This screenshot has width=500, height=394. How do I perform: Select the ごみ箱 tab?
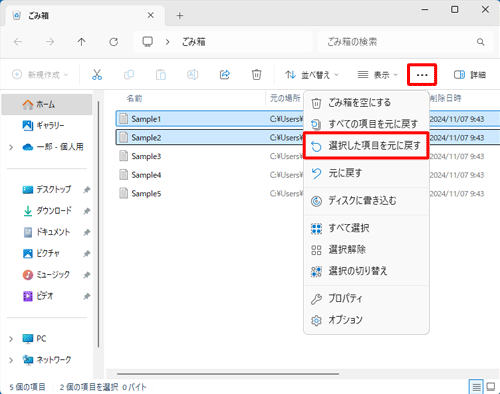[x=85, y=16]
